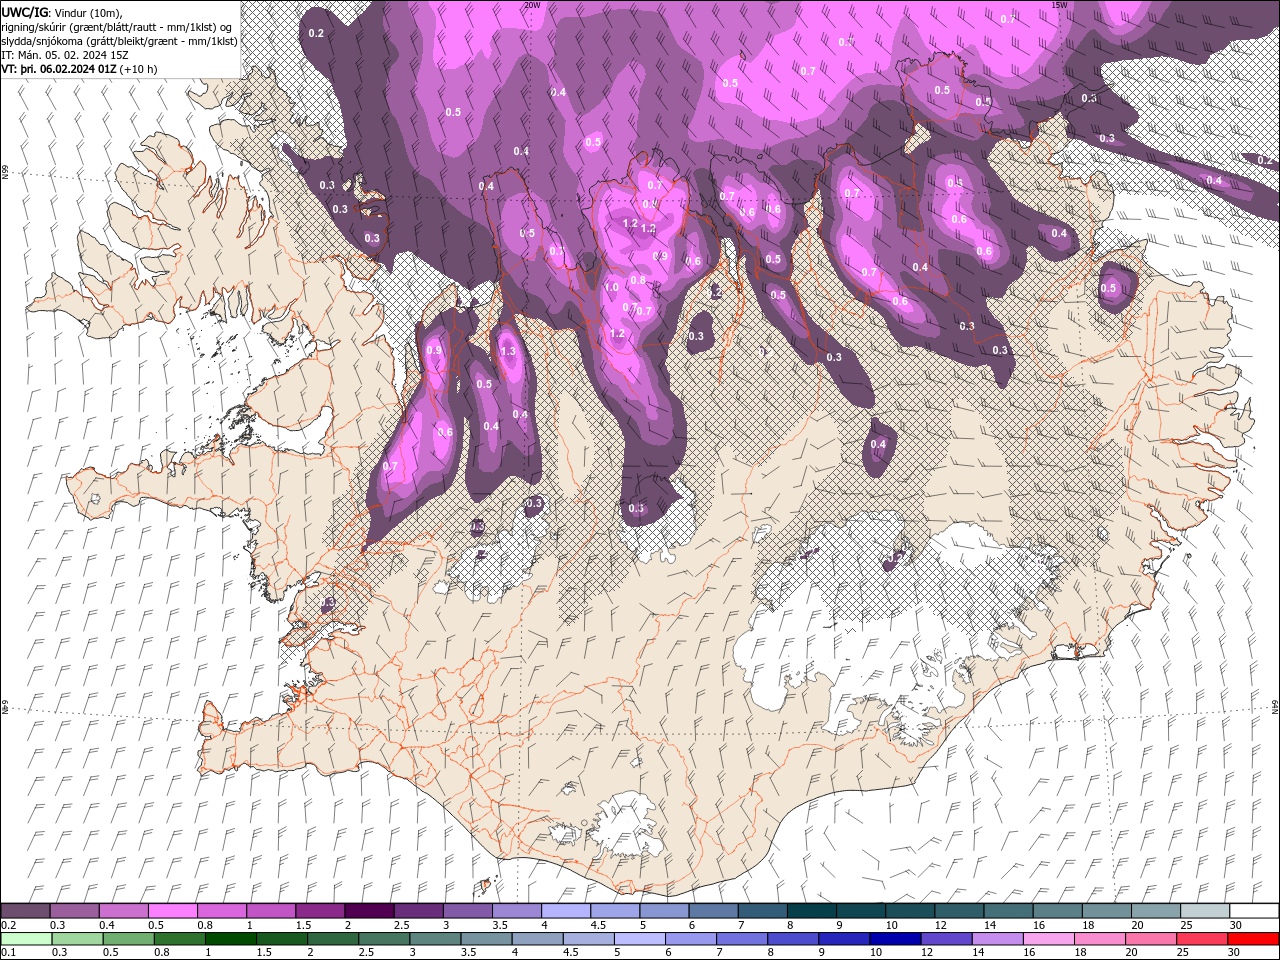
Task: Click the 'slydda/snjókoma' legend description line
Action: (120, 41)
